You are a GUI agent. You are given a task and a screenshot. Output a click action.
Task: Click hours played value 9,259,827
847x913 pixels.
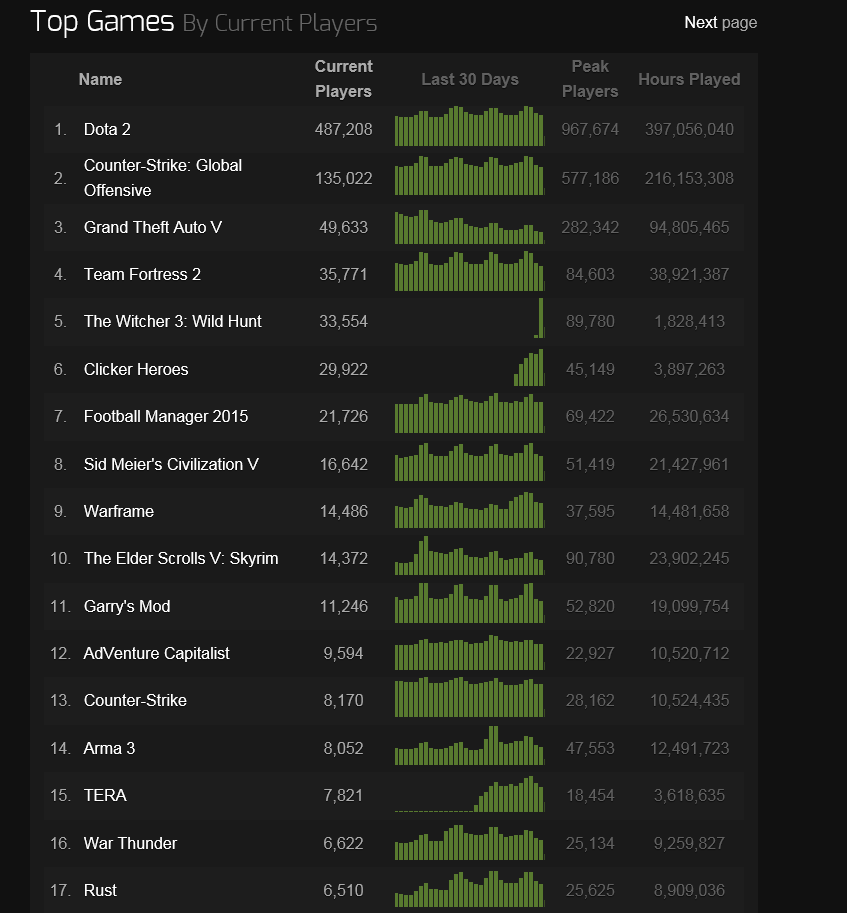689,843
